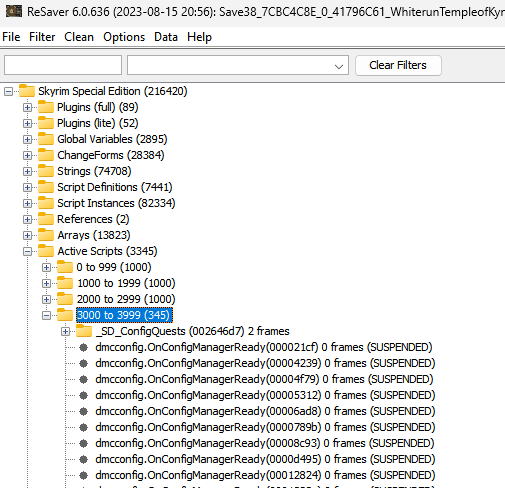Select the selected 3000 to 3999 (345) row
505x488 pixels.
pos(124,315)
